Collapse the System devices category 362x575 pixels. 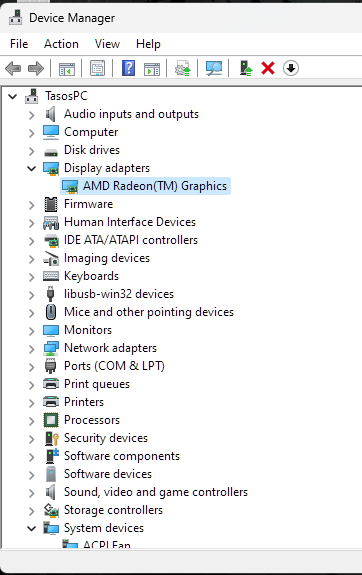32,528
